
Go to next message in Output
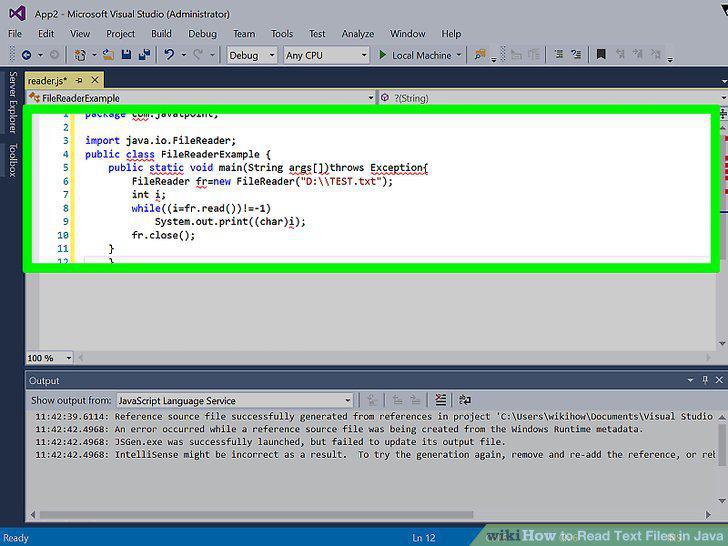click(x=415, y=400)
